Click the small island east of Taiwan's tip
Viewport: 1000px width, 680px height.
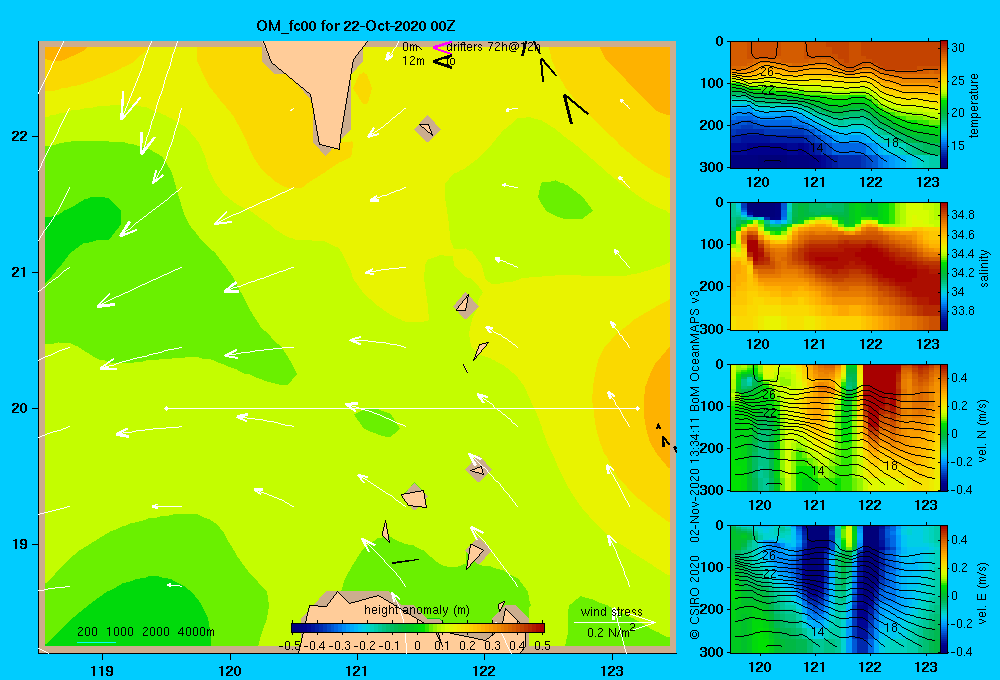tap(427, 128)
